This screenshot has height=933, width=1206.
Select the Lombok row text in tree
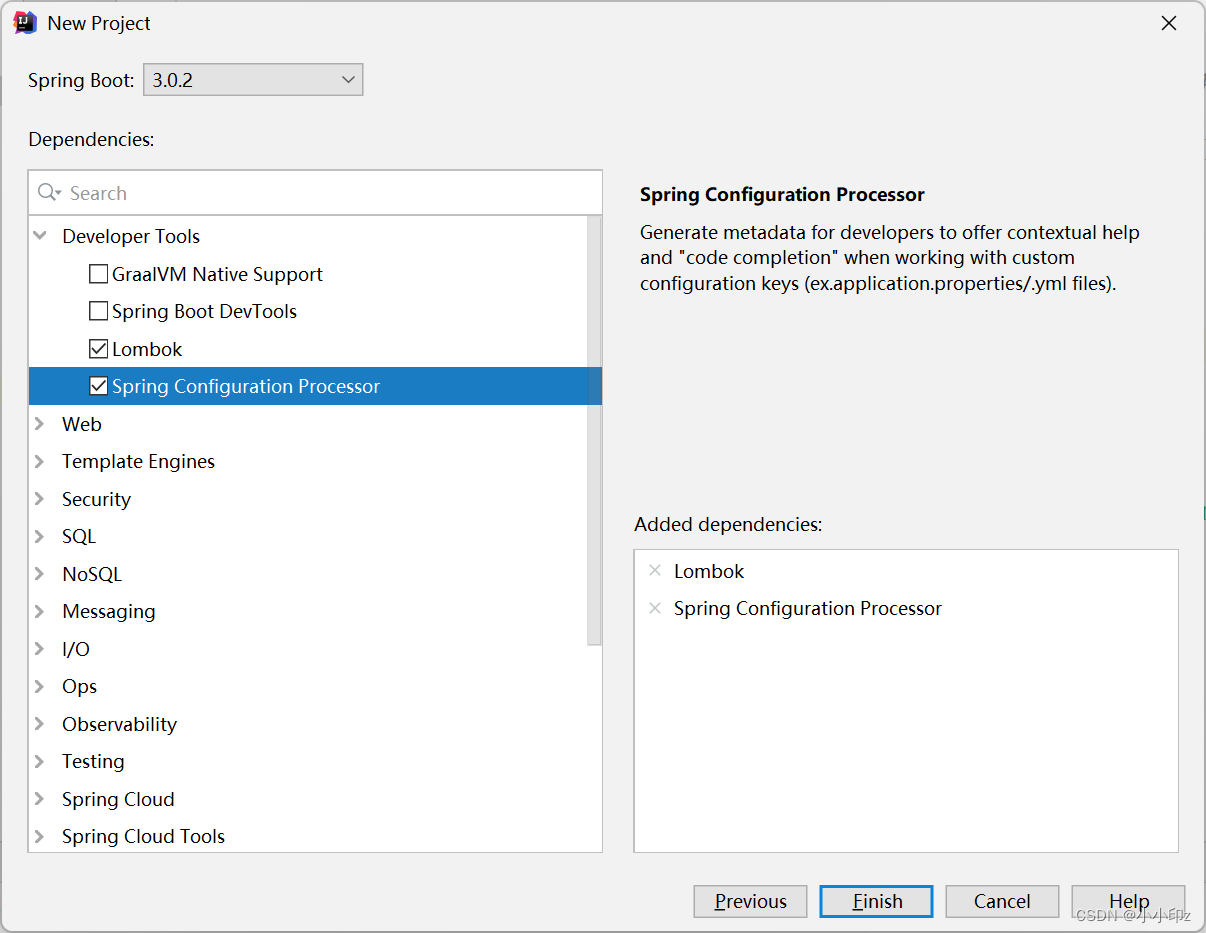click(x=147, y=349)
